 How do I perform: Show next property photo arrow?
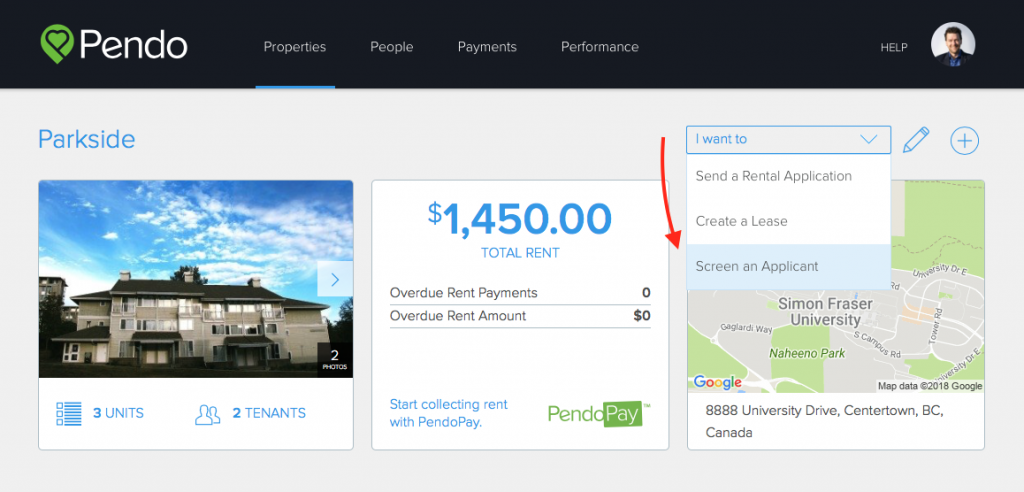click(x=335, y=279)
